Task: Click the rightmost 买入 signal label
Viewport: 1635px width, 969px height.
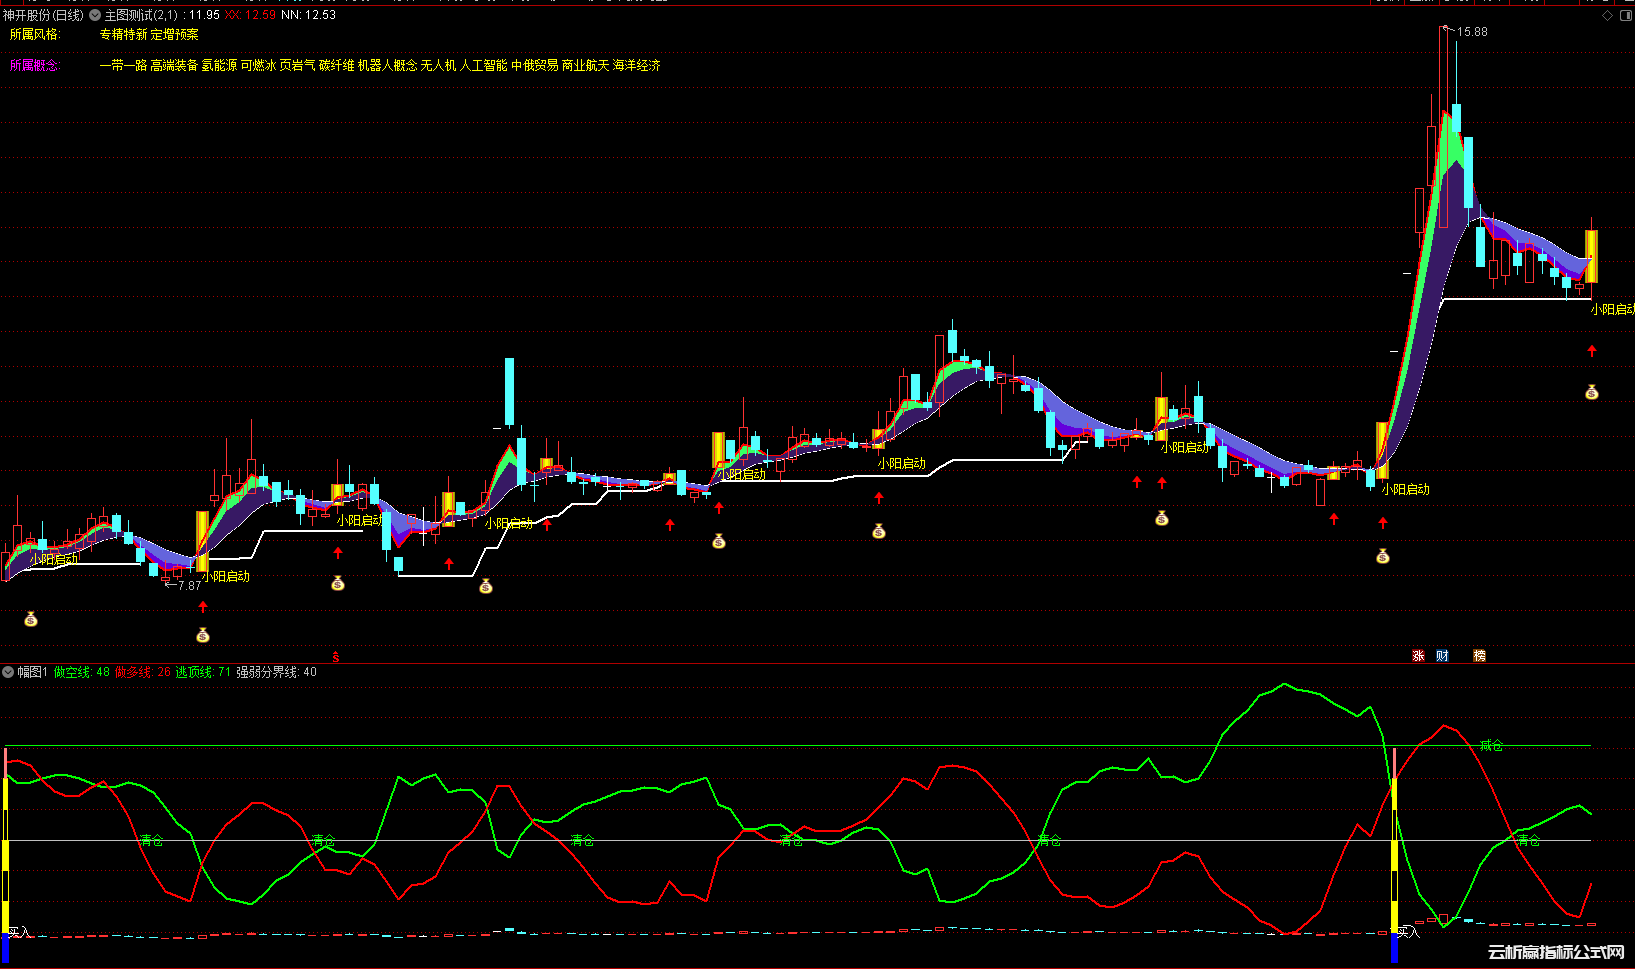Action: click(x=1408, y=932)
